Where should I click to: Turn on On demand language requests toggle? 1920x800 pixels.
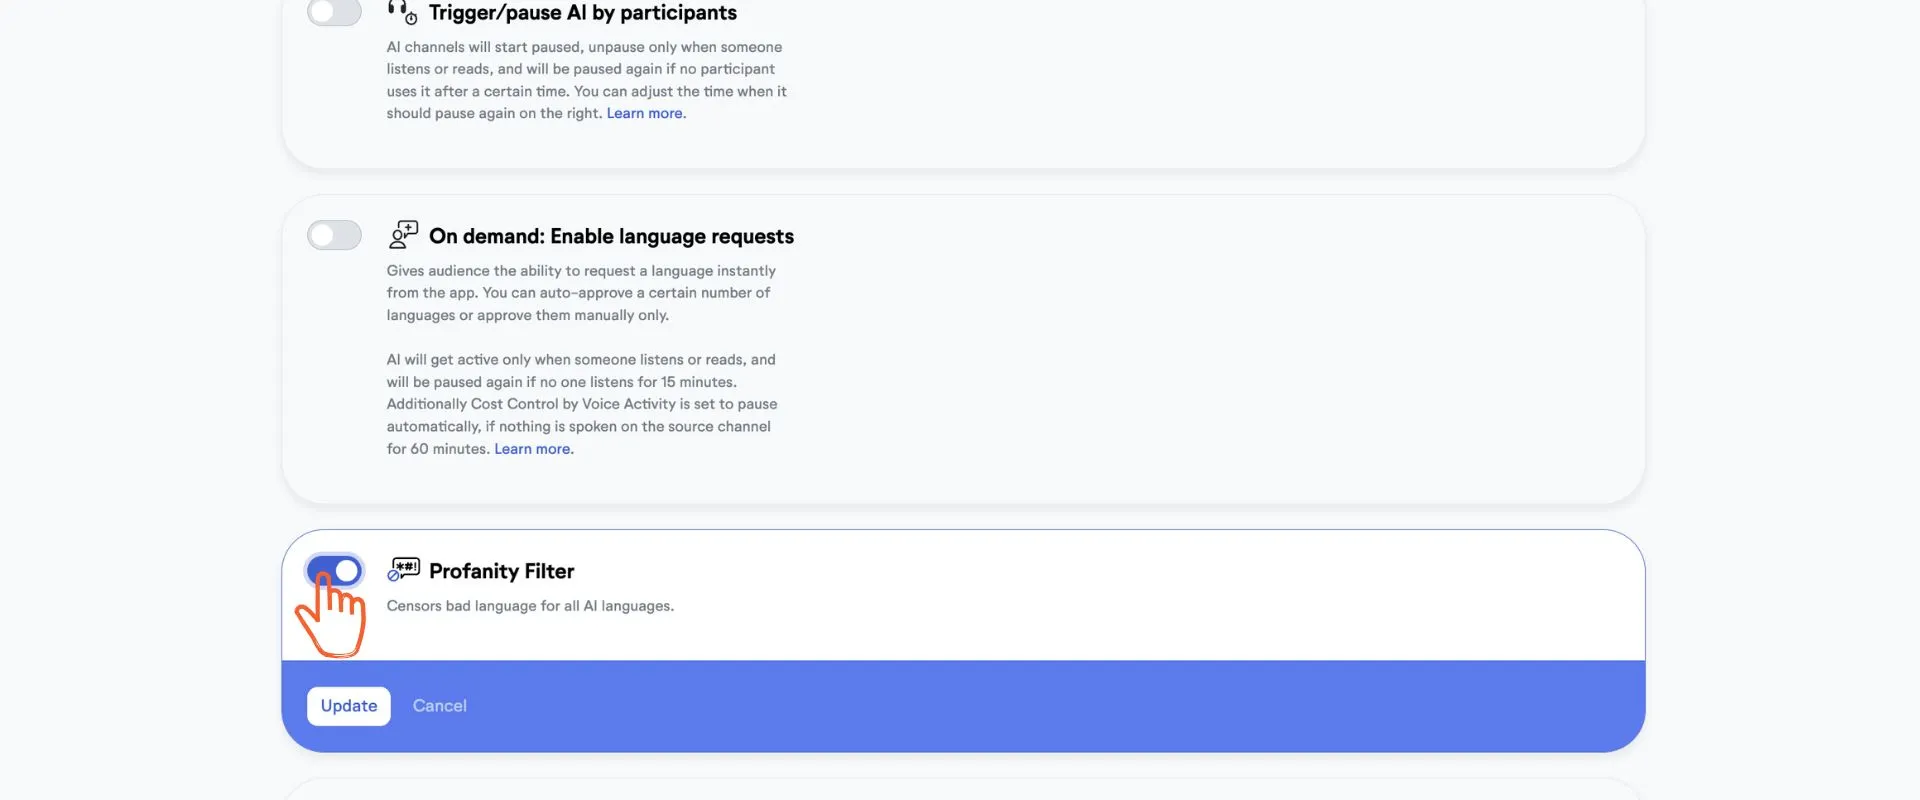tap(334, 235)
